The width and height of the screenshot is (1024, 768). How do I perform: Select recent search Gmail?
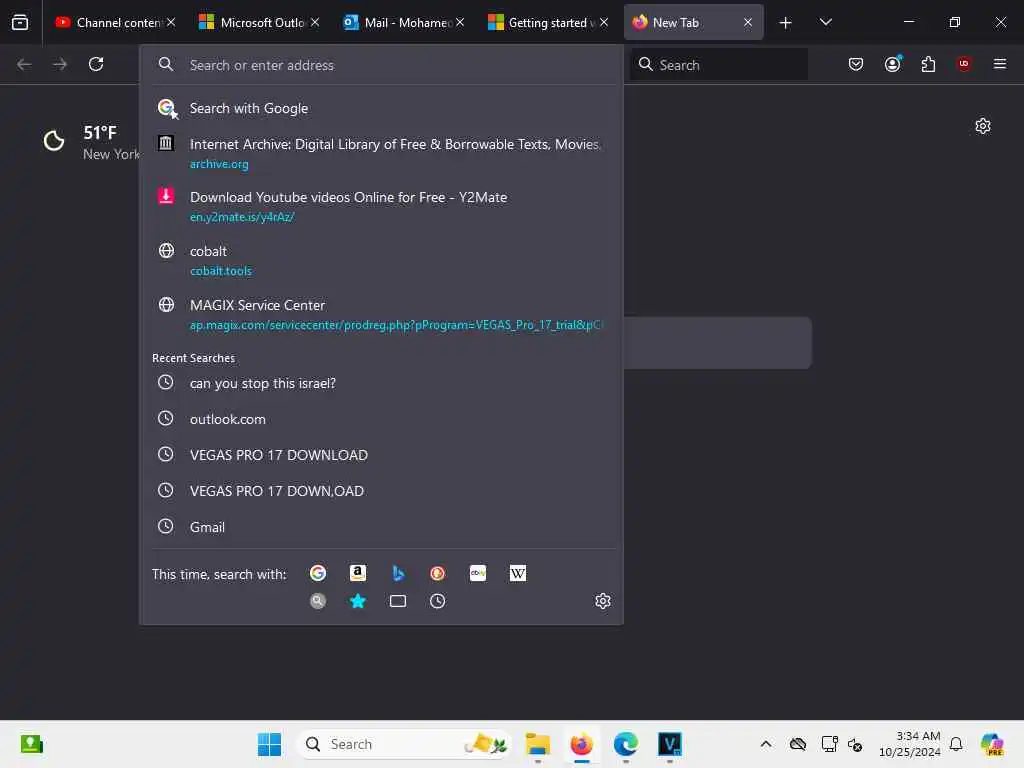[381, 527]
